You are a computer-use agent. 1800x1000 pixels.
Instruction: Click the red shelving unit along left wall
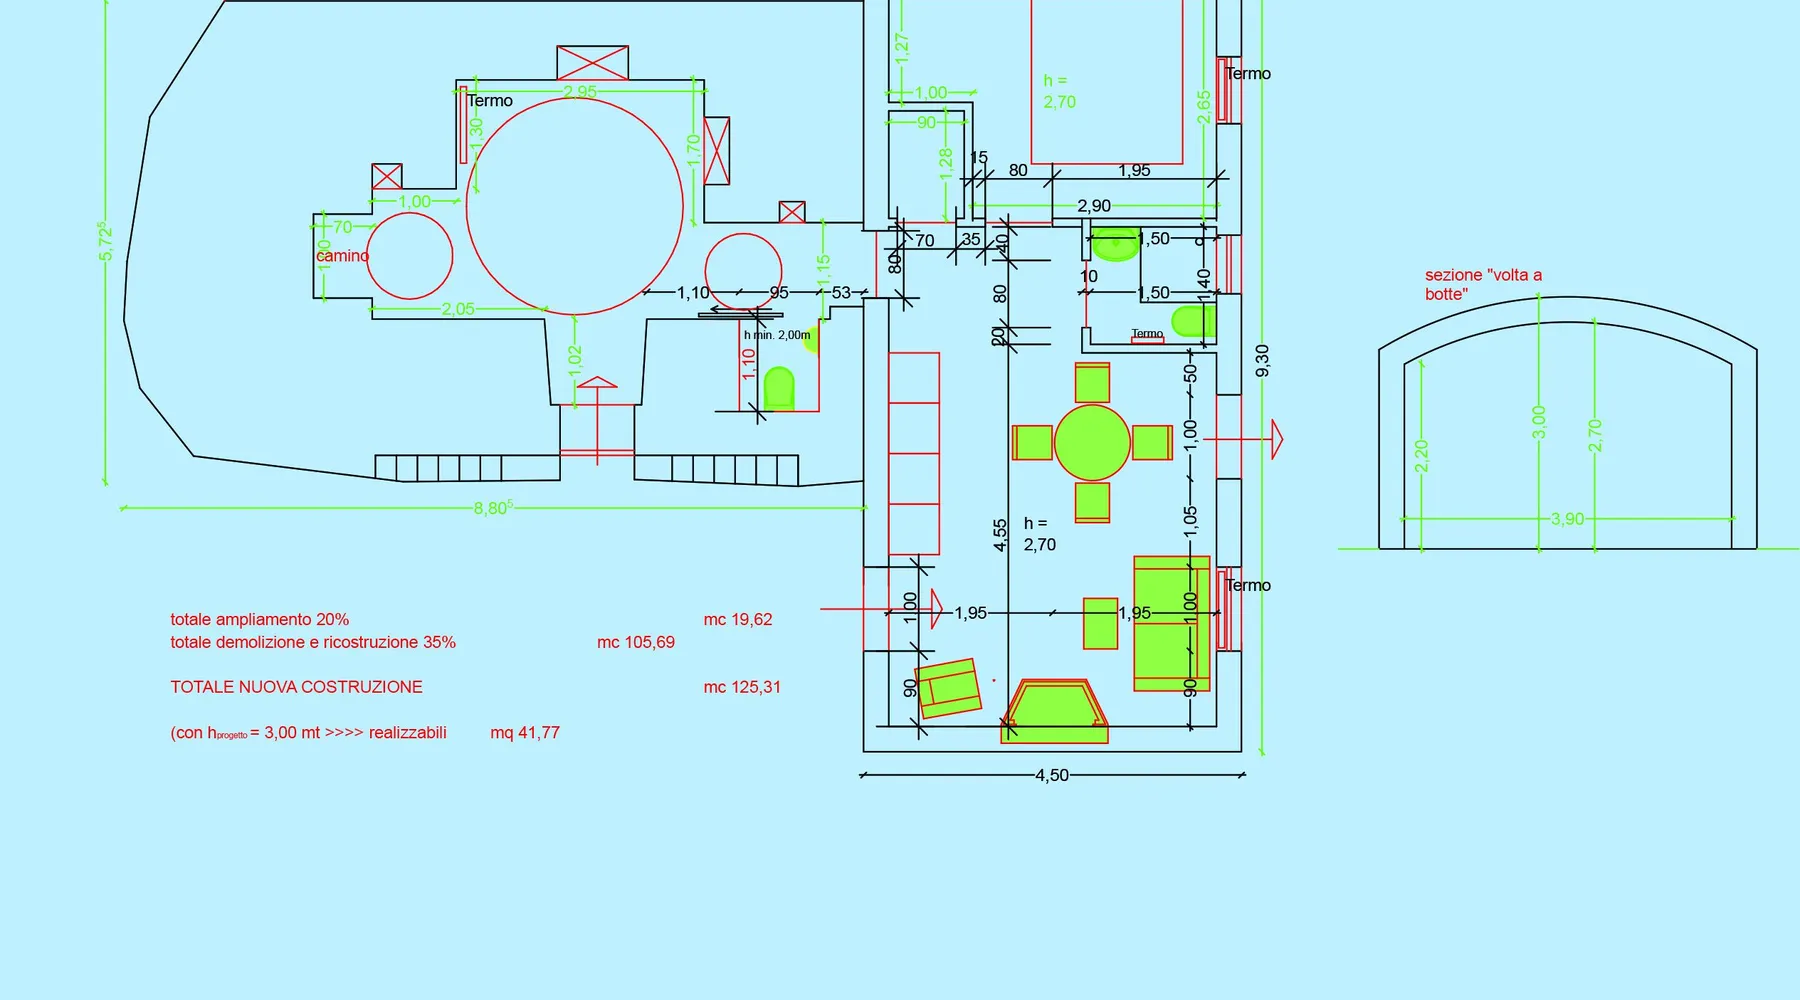pos(913,453)
